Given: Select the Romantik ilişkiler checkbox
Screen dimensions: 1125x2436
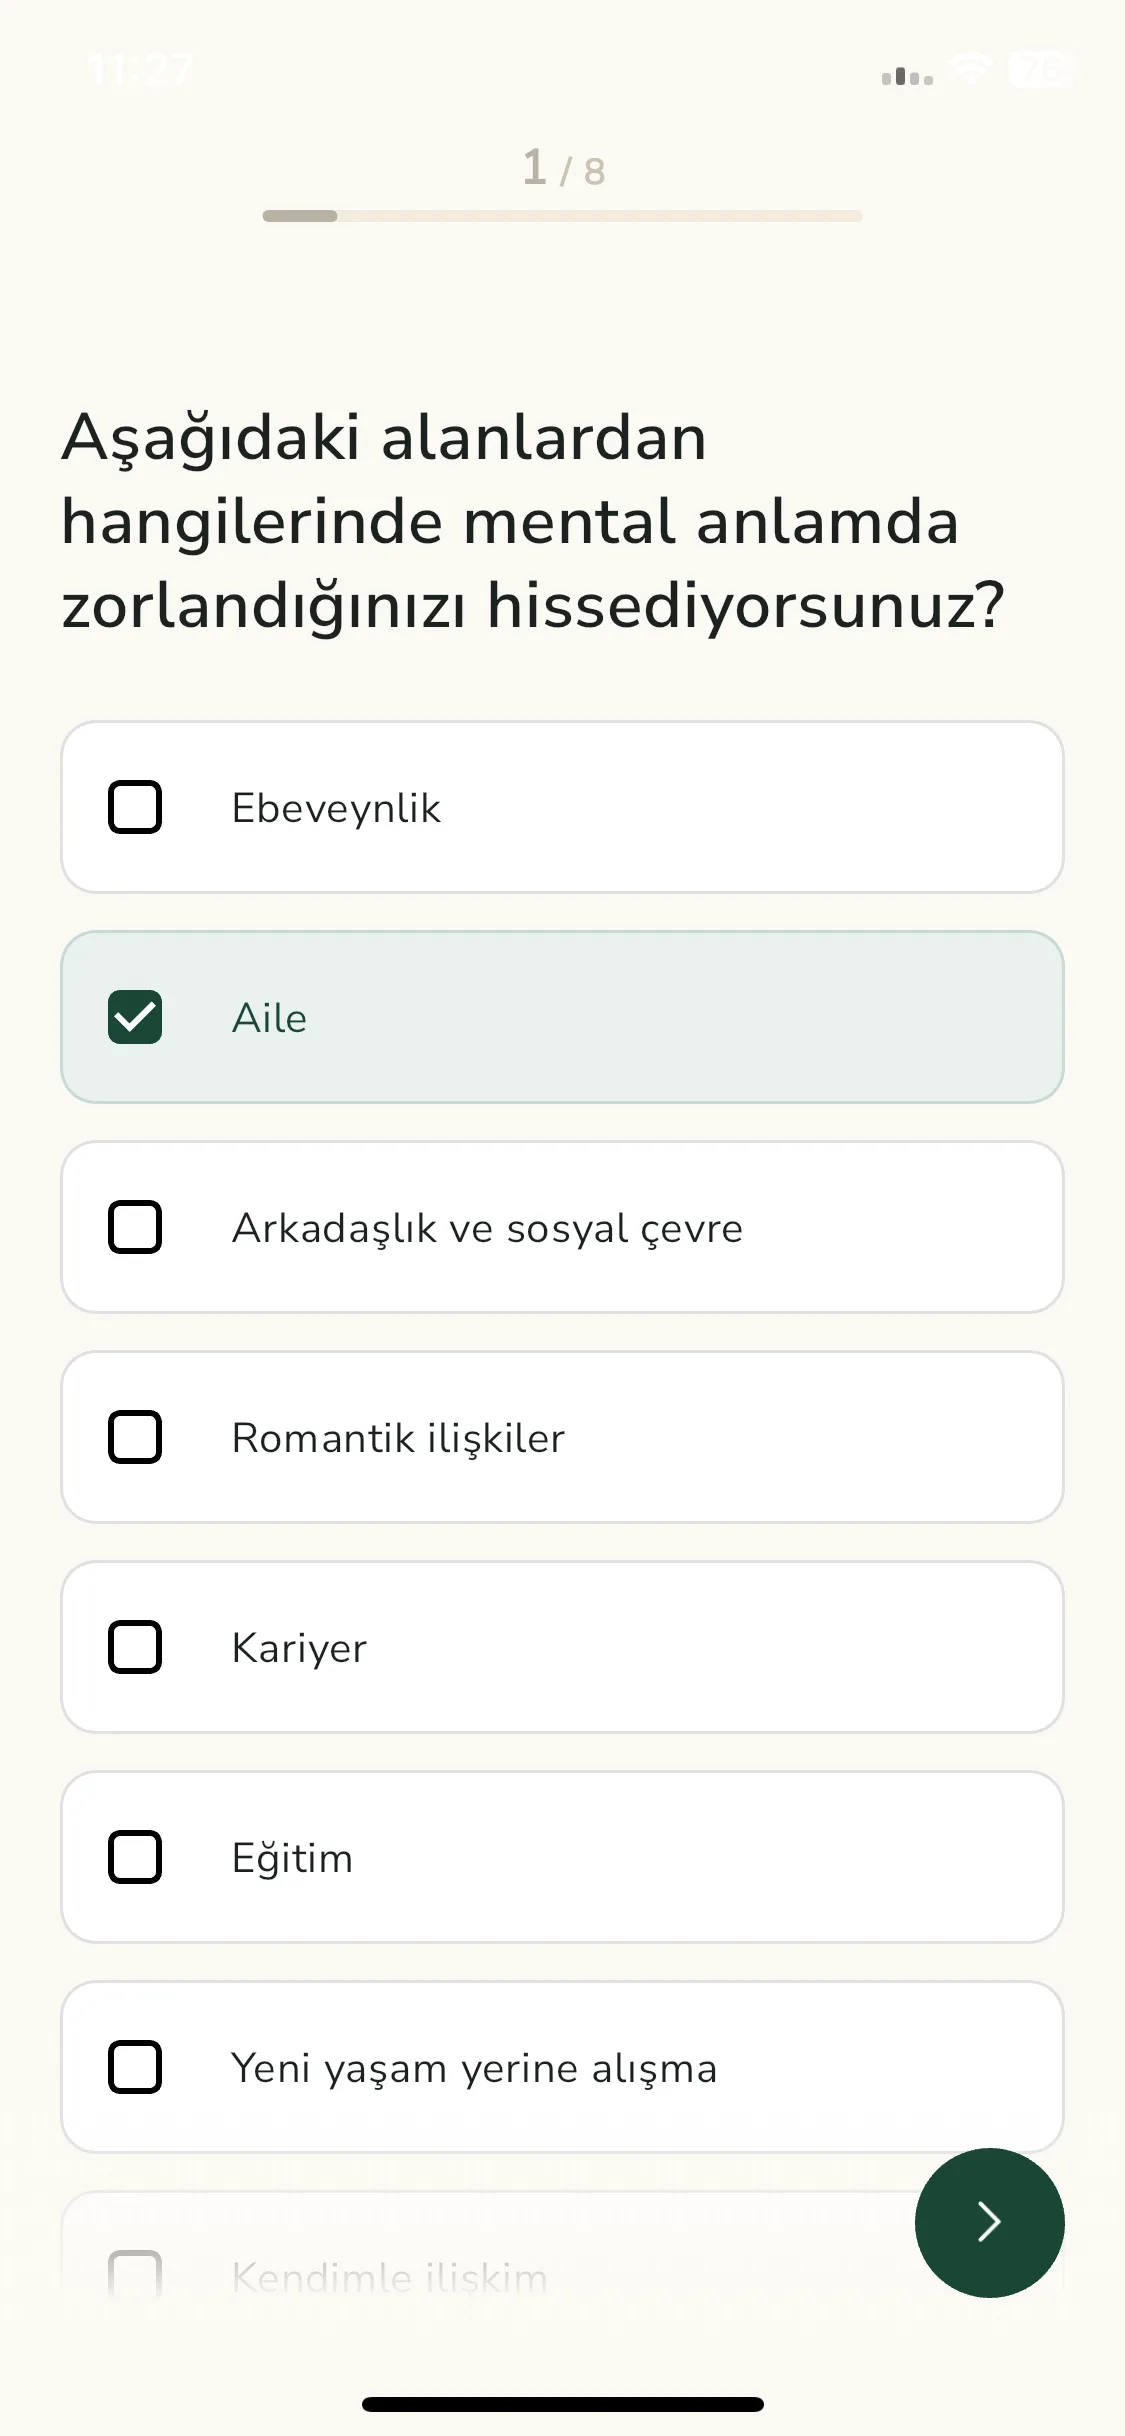Looking at the screenshot, I should pyautogui.click(x=135, y=1437).
